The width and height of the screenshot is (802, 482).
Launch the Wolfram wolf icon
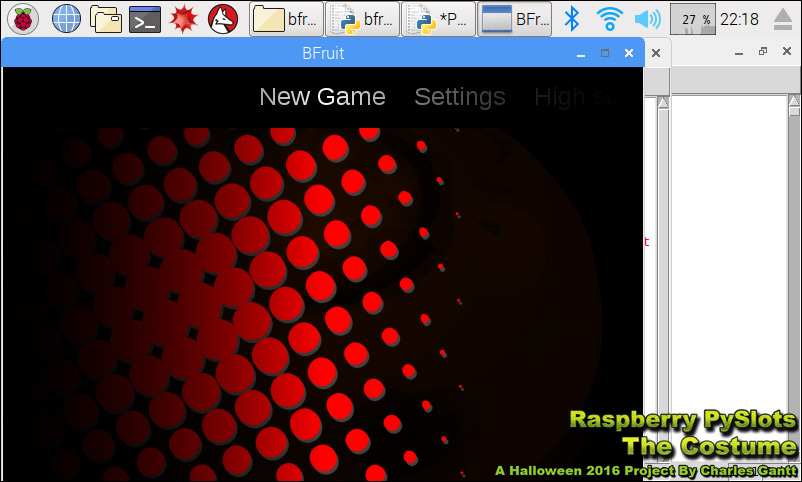pos(223,19)
